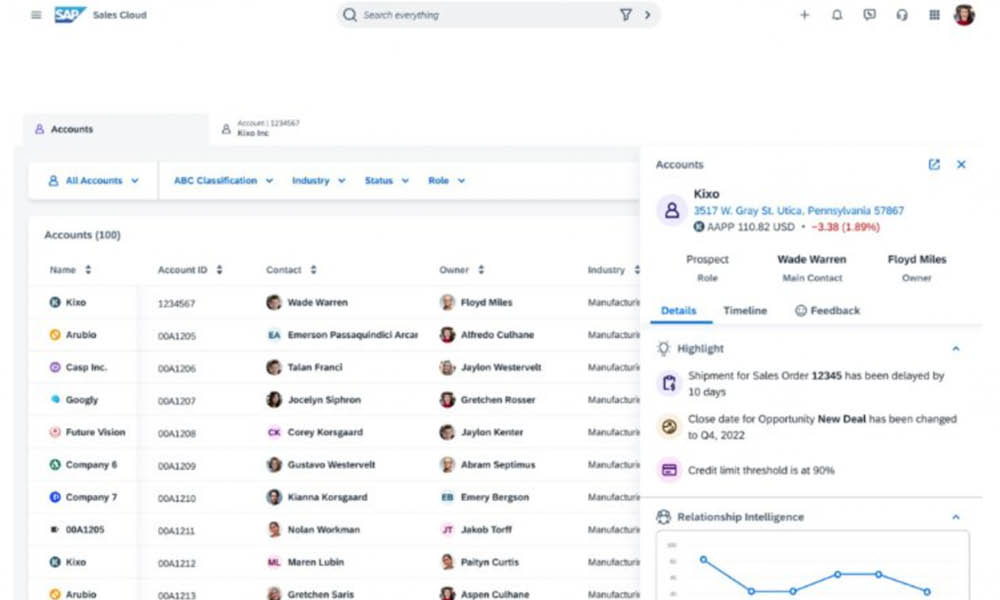Click contact Kianna Korsgaard

(x=327, y=497)
